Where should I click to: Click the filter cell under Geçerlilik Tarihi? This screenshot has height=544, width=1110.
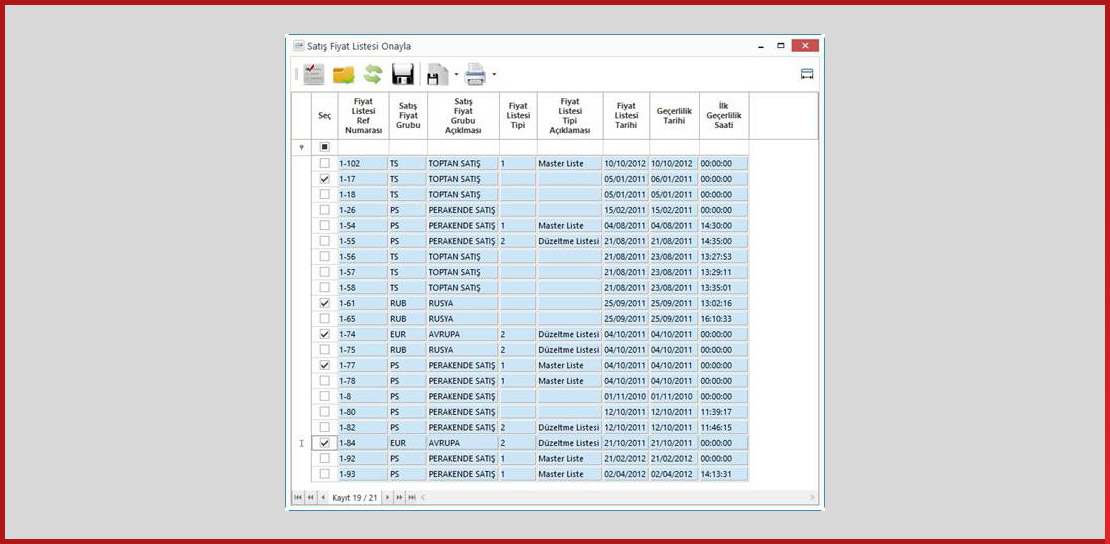[675, 147]
